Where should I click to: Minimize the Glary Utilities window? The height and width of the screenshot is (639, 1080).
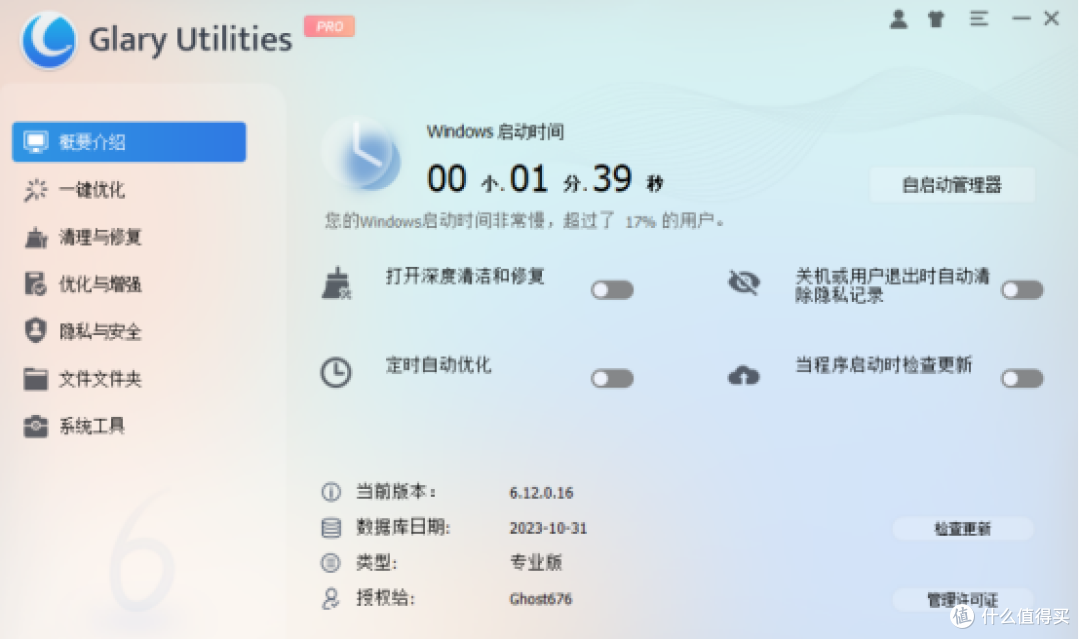[1021, 19]
